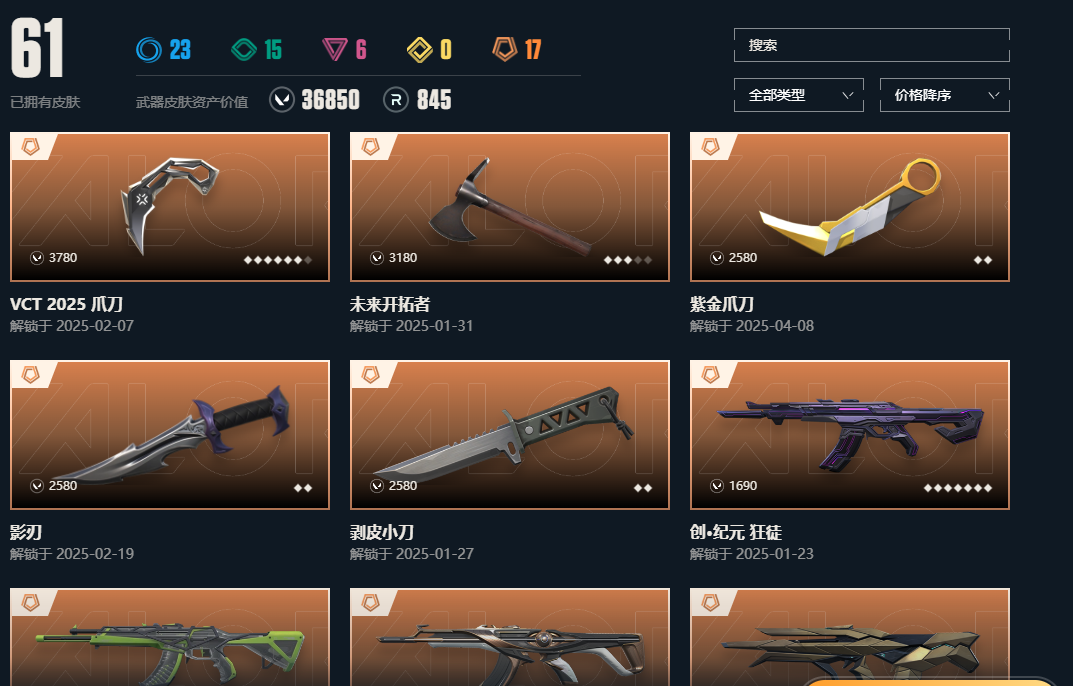Viewport: 1073px width, 686px height.
Task: Click the green rifle skin in bottom row
Action: pyautogui.click(x=170, y=637)
